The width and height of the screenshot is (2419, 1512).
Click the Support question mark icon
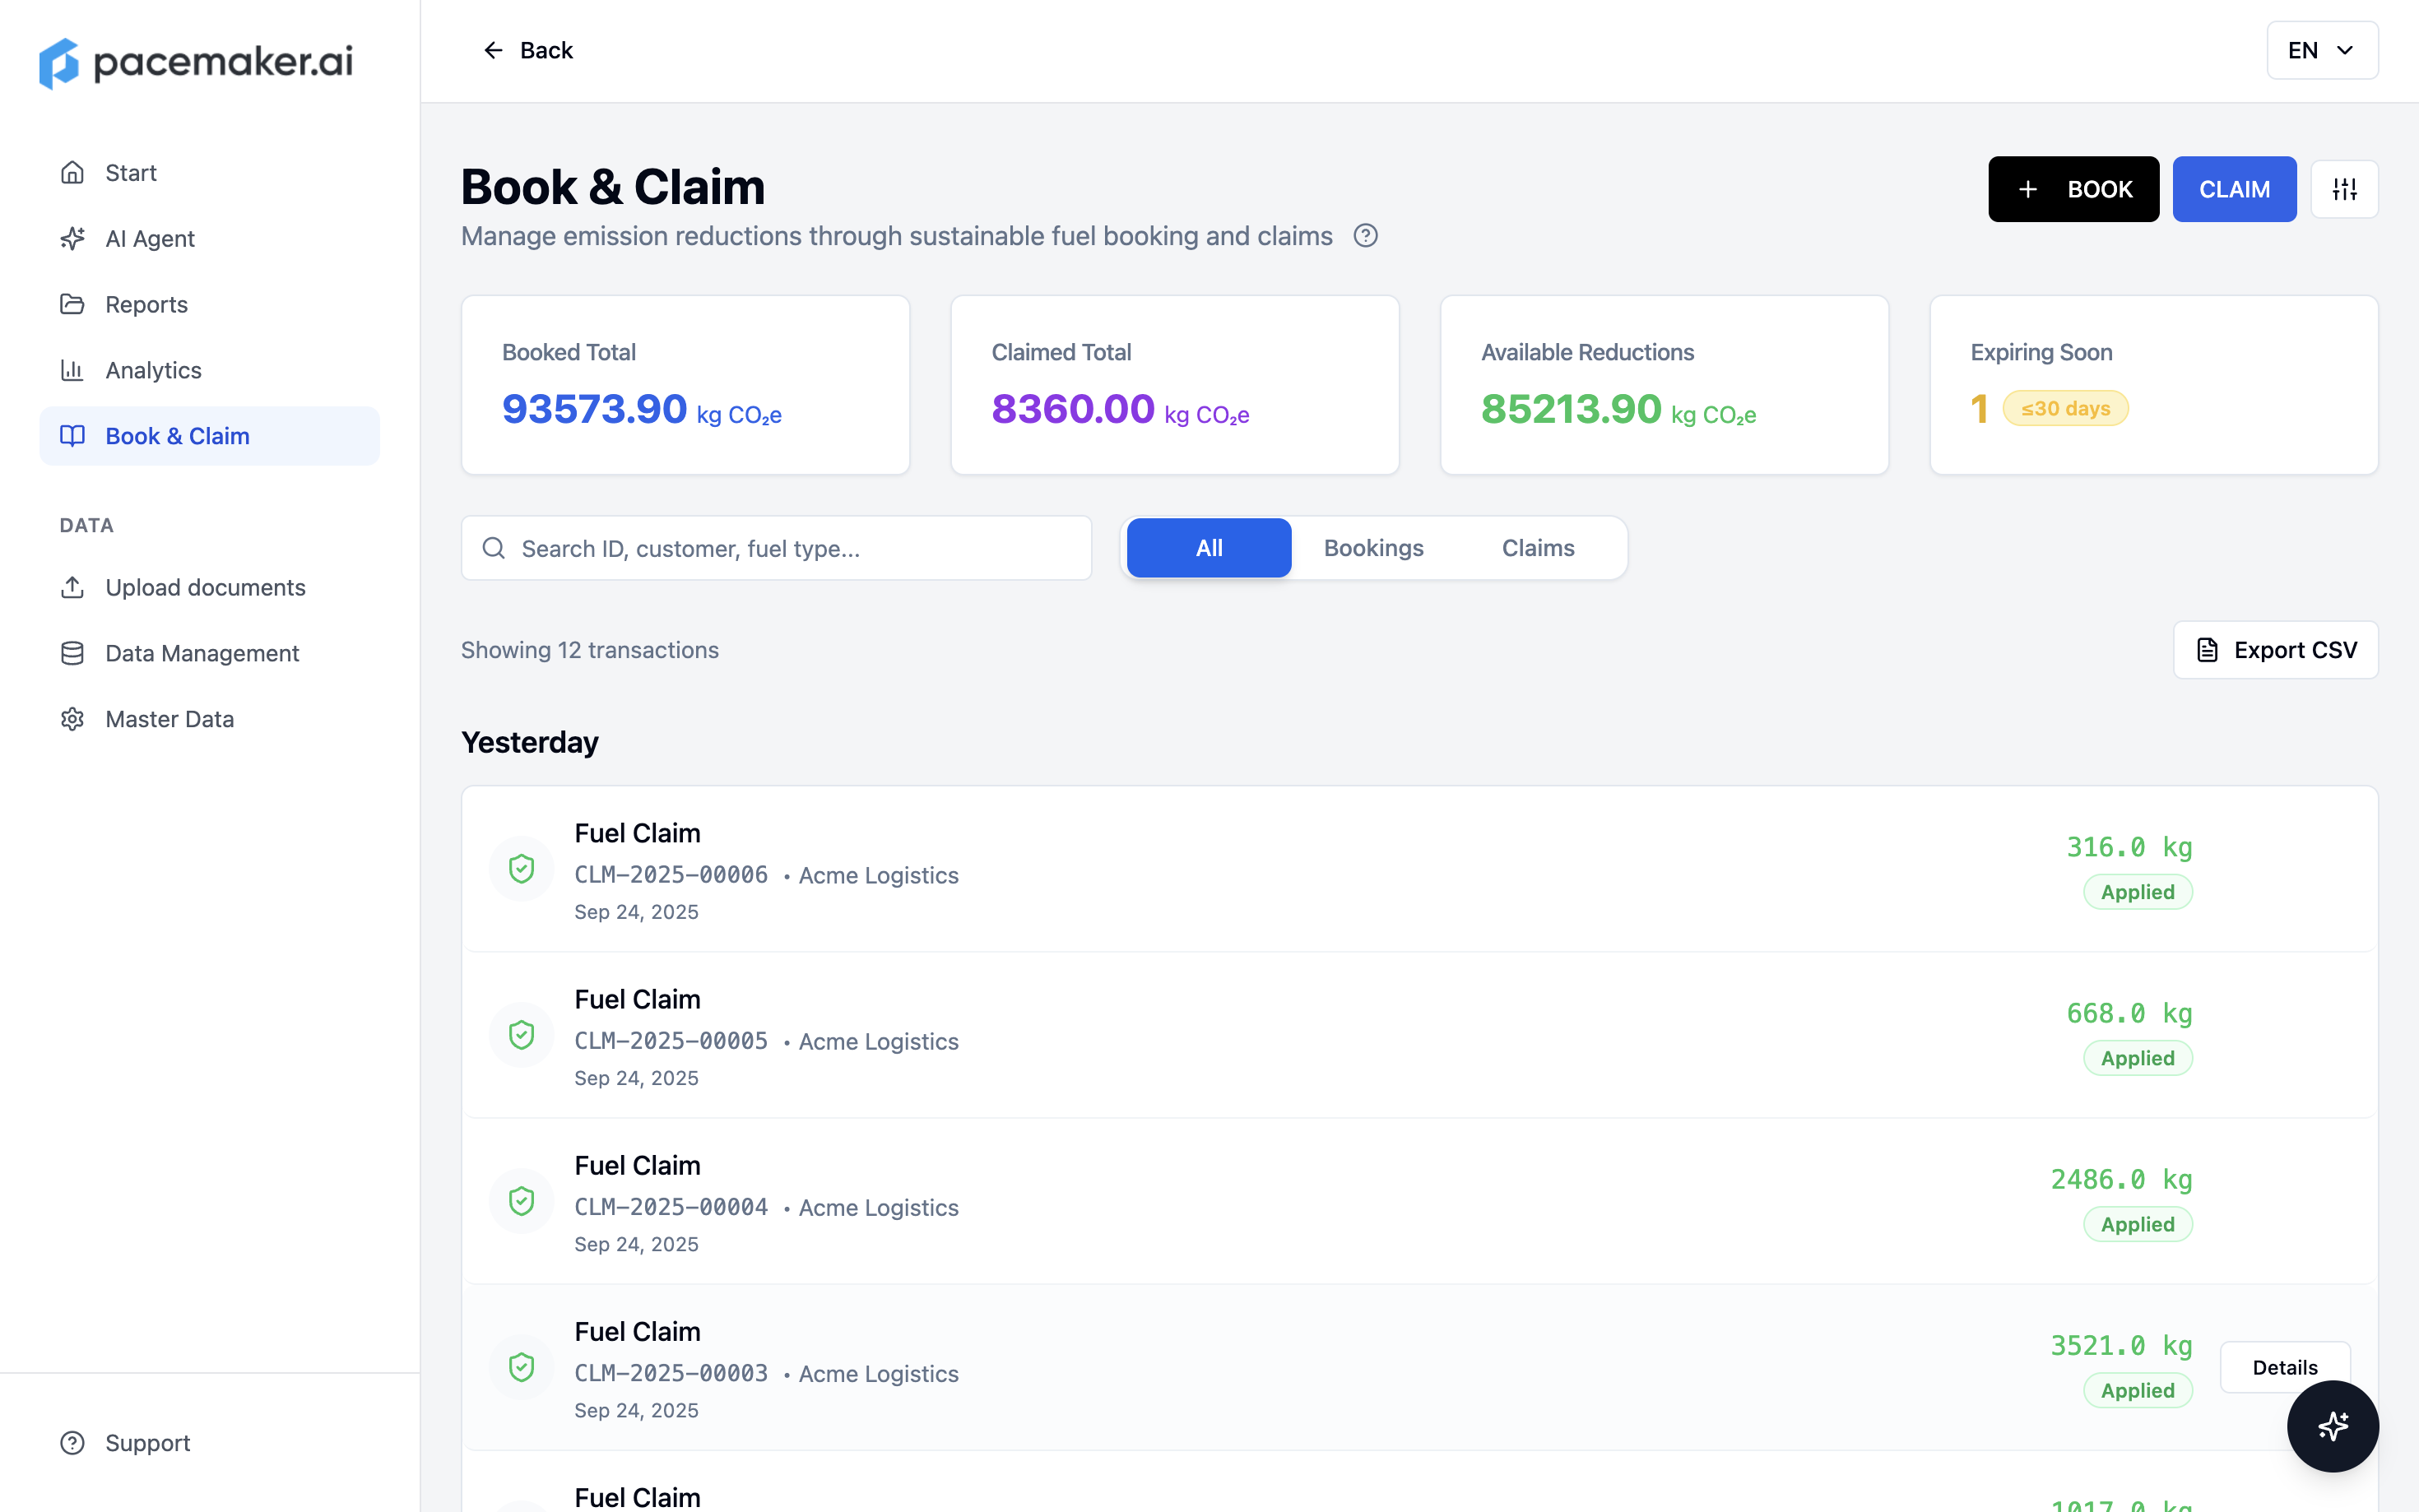click(72, 1443)
